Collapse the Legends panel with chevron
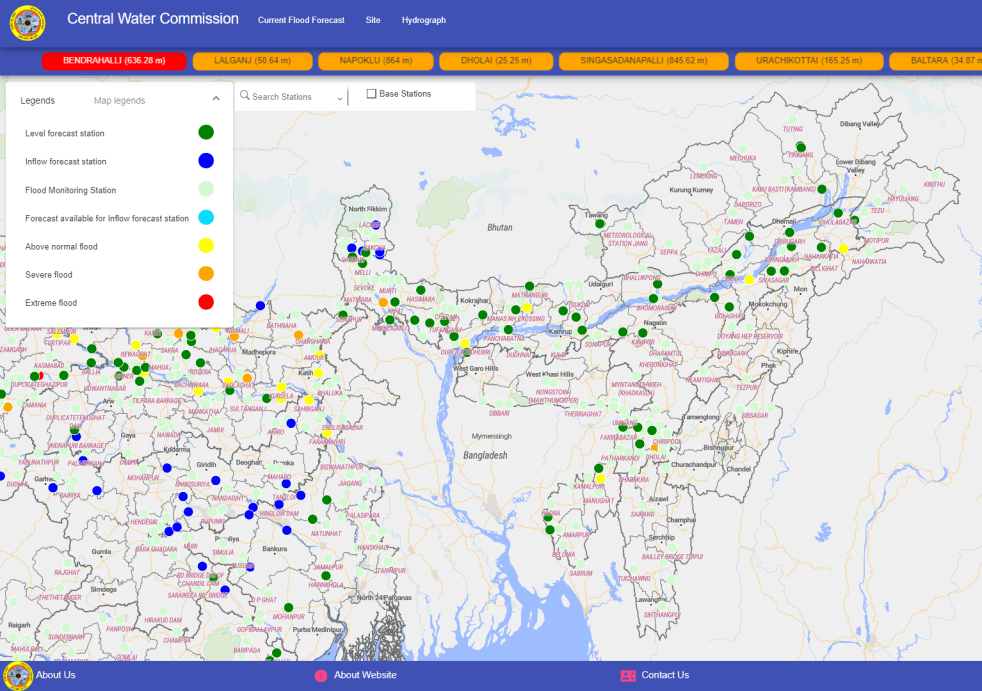 coord(216,99)
